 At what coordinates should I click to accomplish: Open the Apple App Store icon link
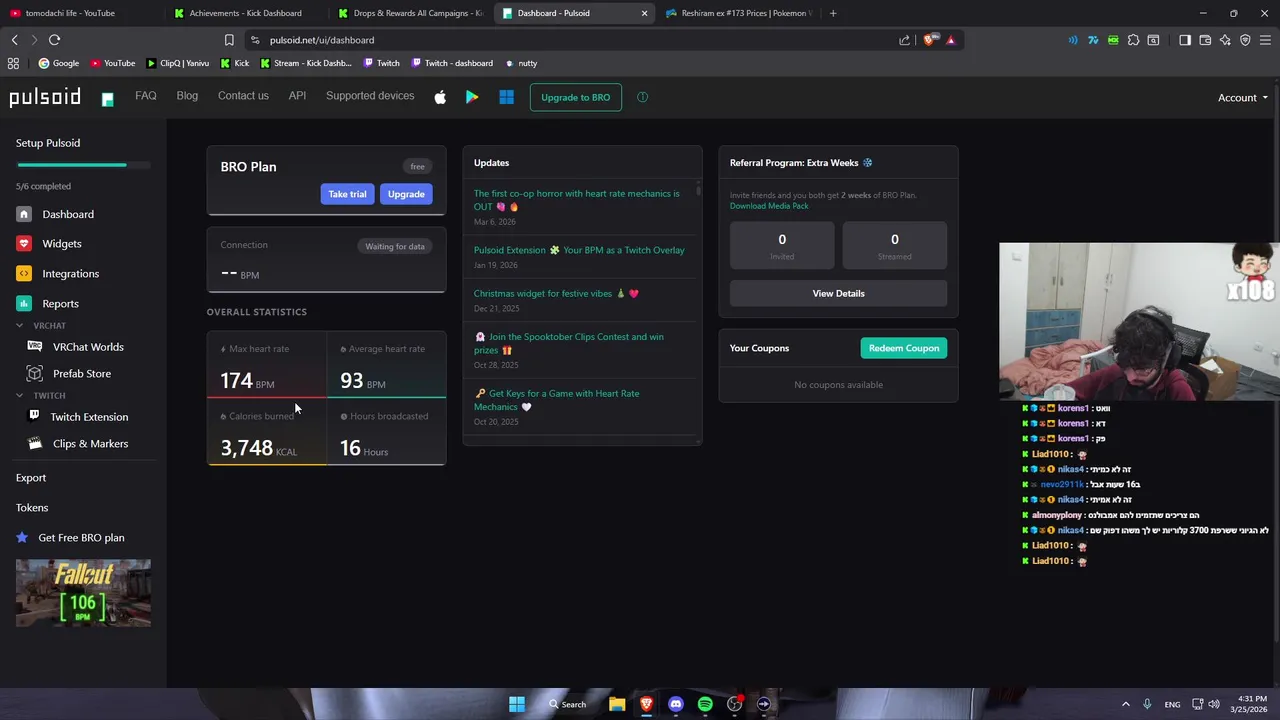440,97
